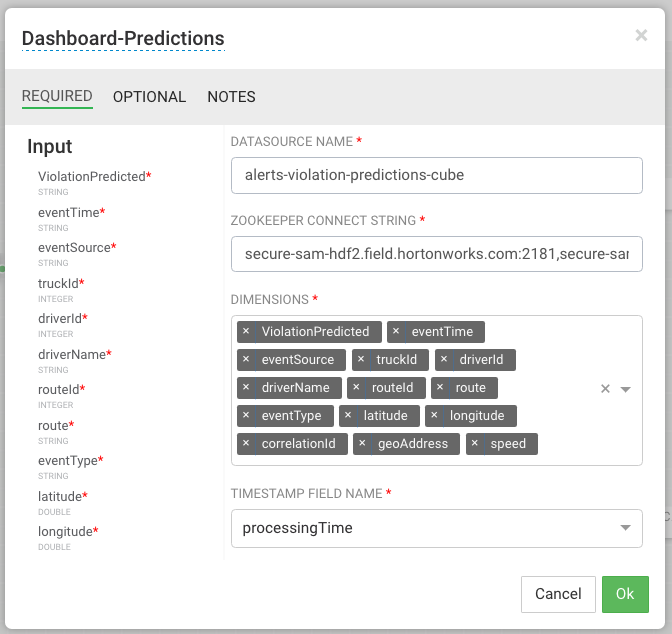Remove the geoAddress dimension tag

coord(362,443)
